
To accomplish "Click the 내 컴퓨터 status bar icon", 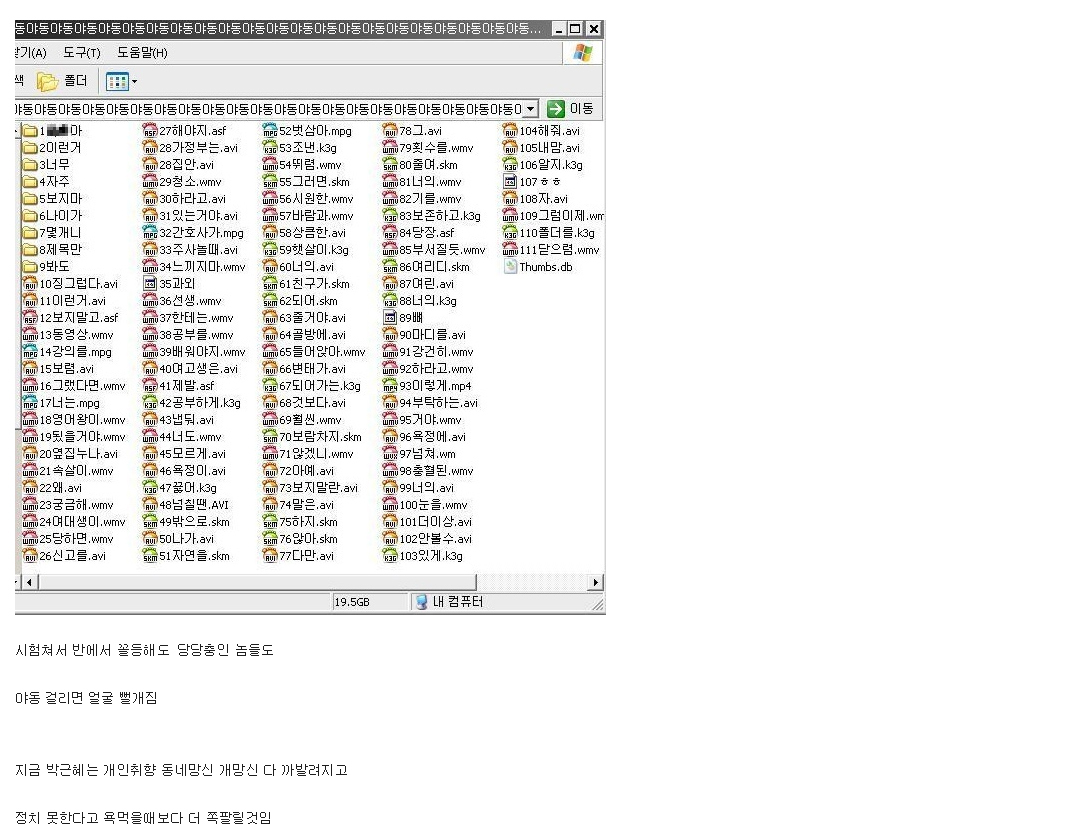I will (422, 602).
